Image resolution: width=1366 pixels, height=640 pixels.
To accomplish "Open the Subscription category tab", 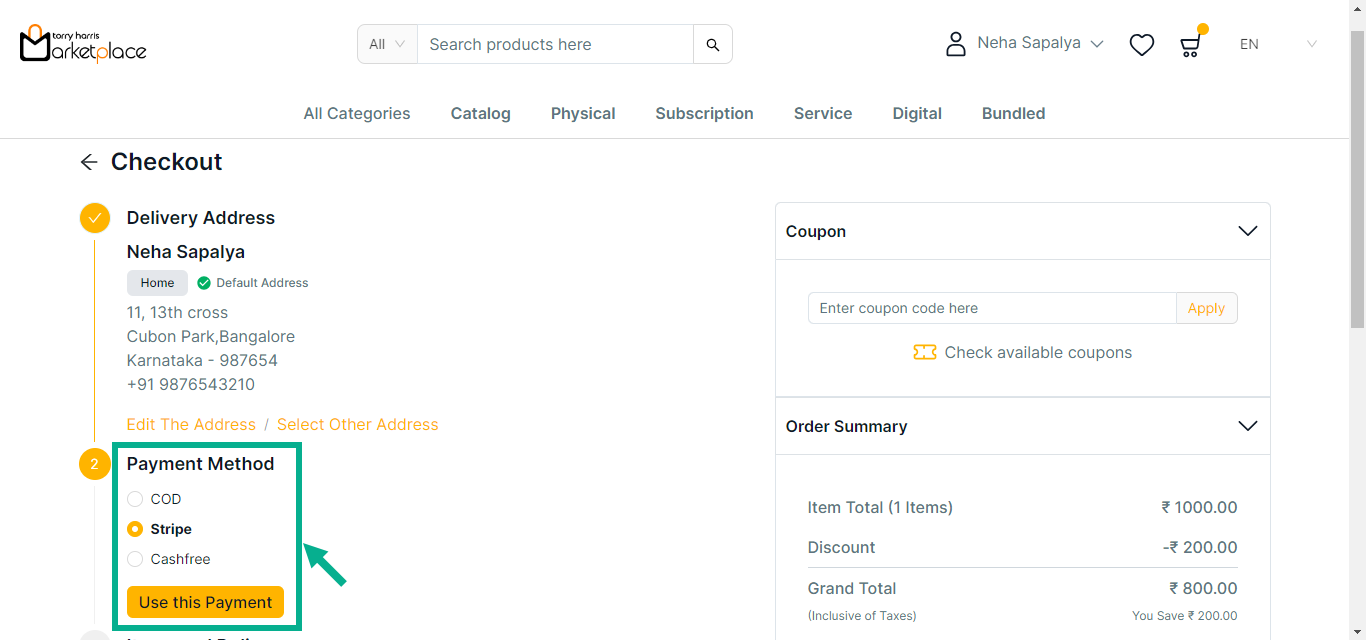I will click(x=704, y=113).
